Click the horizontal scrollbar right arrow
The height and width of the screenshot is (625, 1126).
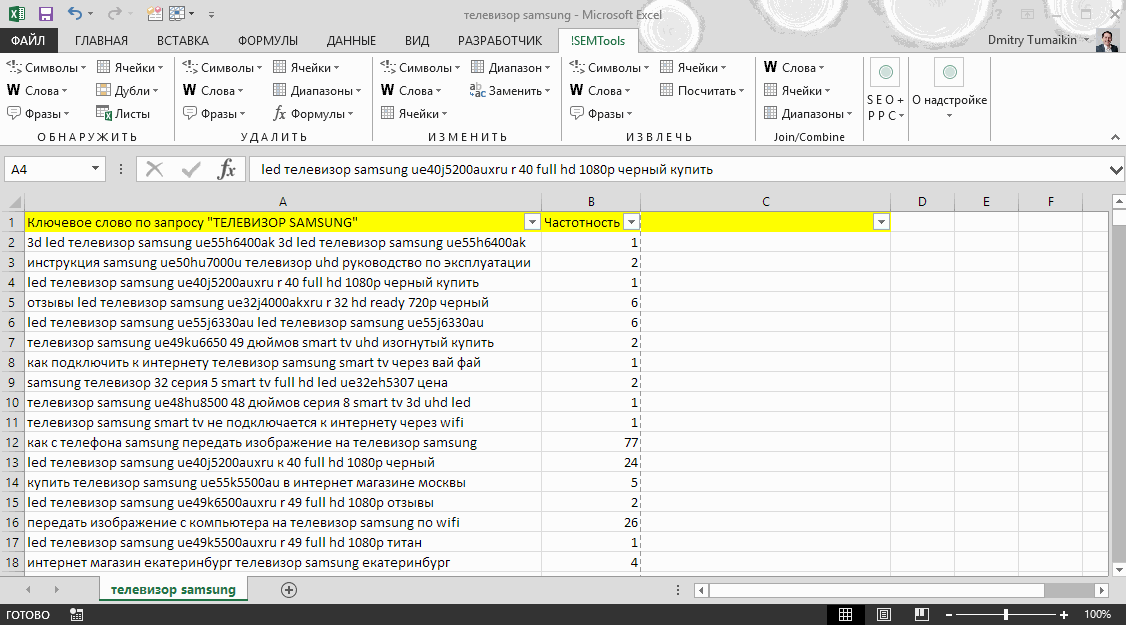coord(1101,590)
